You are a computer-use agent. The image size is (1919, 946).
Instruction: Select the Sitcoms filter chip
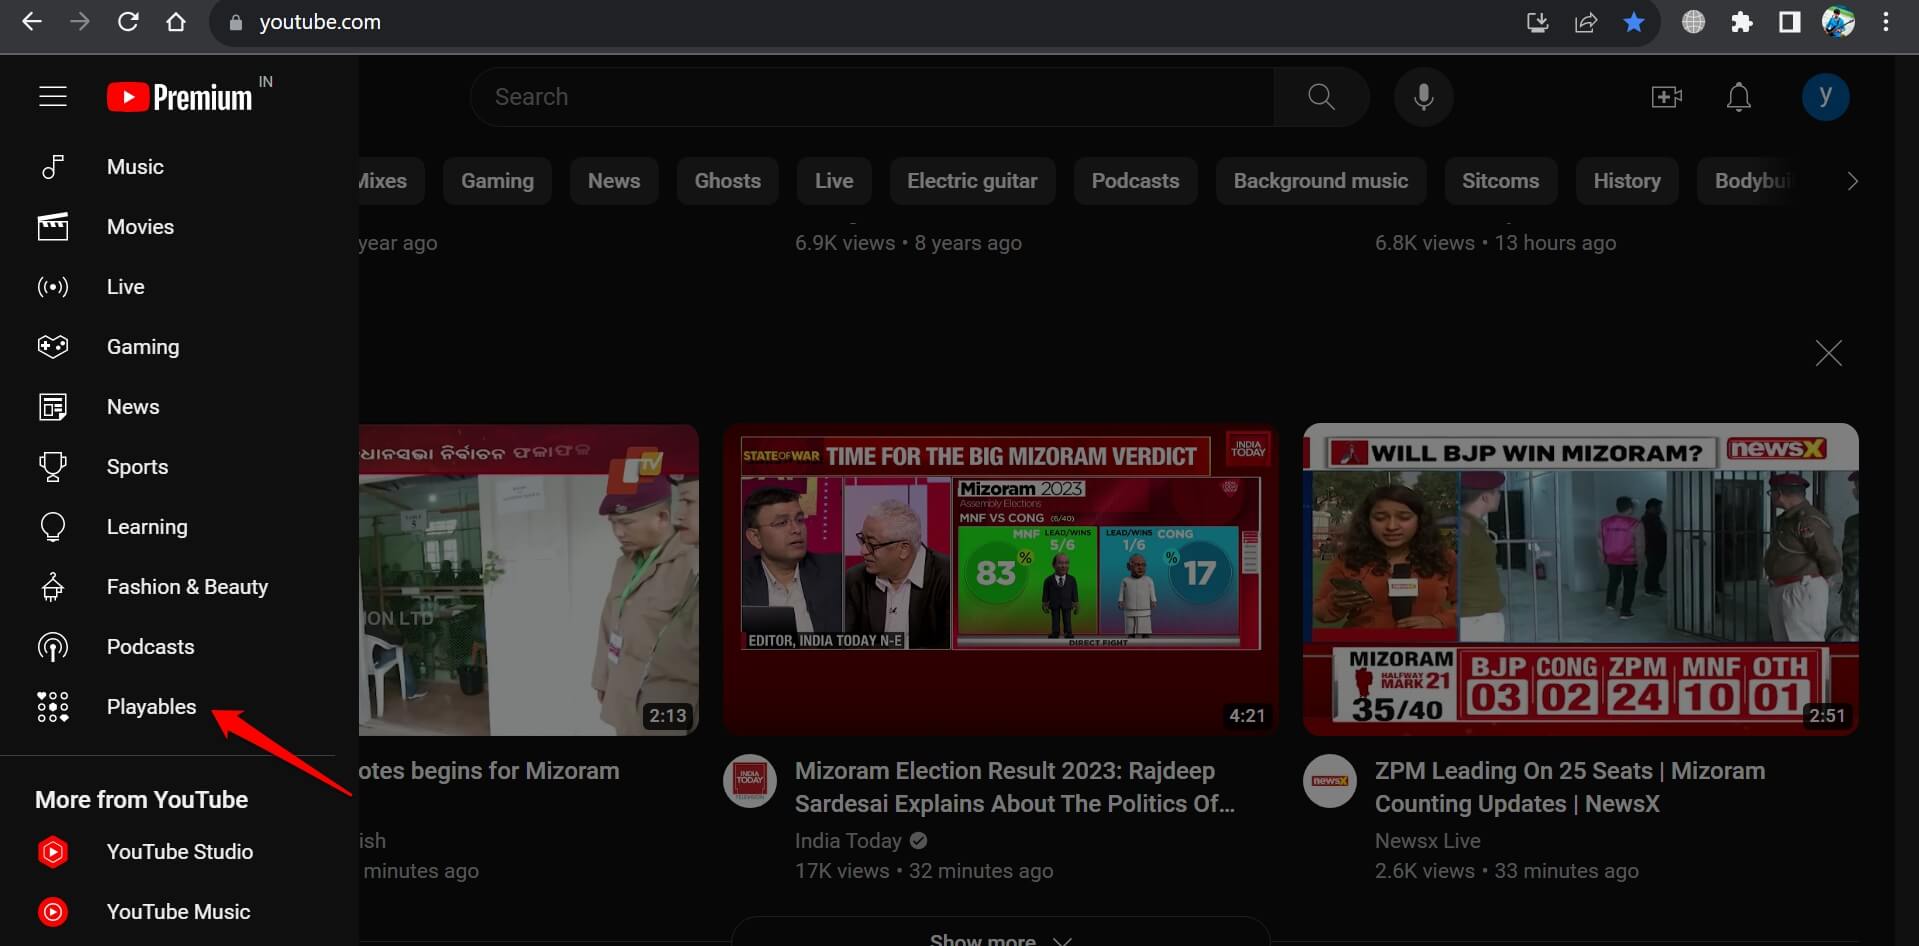[x=1501, y=181]
